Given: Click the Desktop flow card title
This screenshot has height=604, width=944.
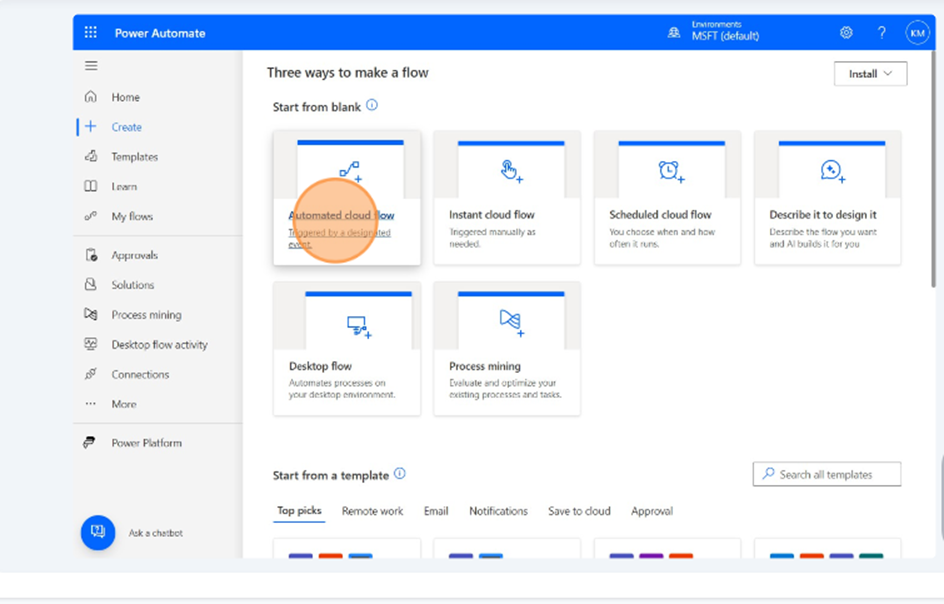Looking at the screenshot, I should 320,366.
